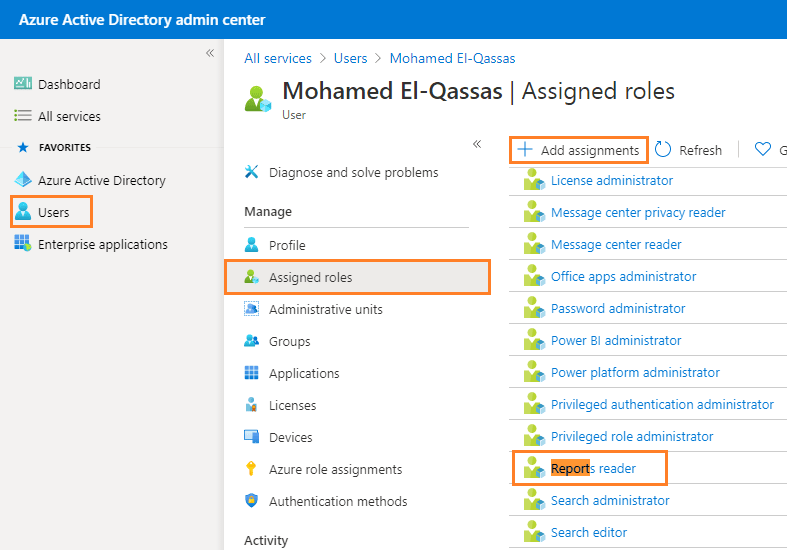Click the License administrator role icon
This screenshot has width=787, height=550.
click(x=534, y=180)
